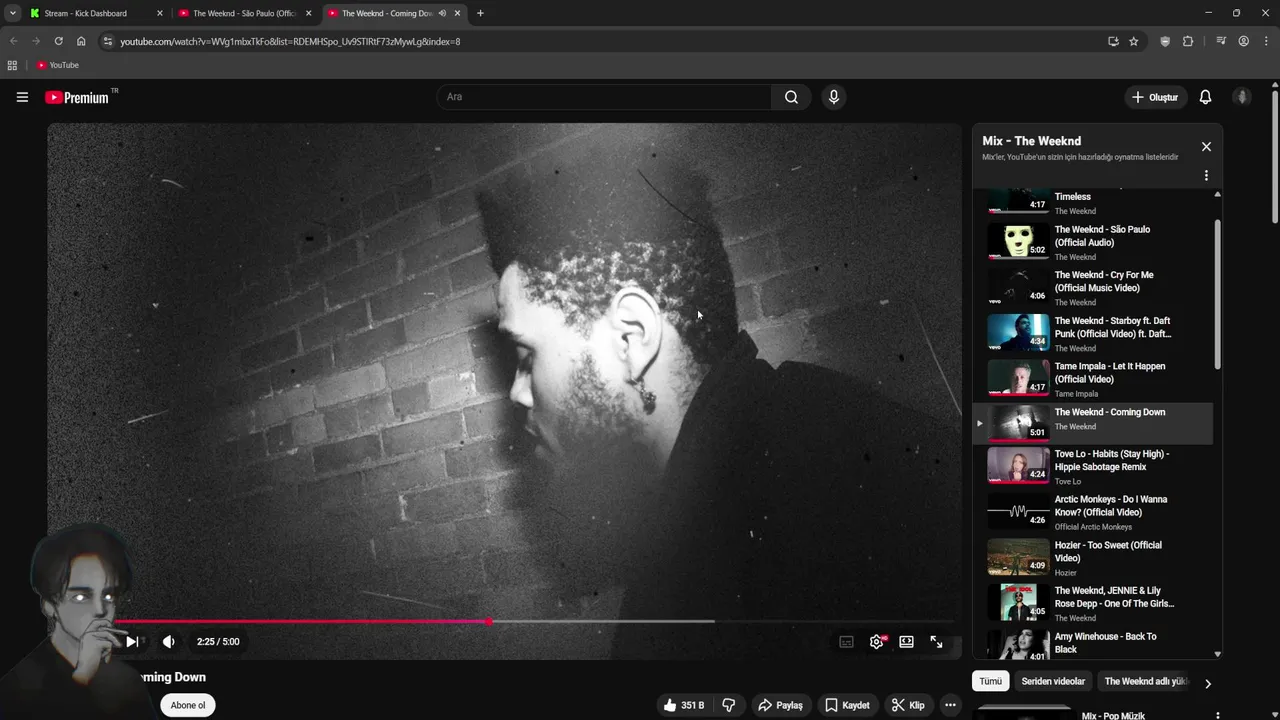Viewport: 1280px width, 720px height.
Task: Subscribe with the Abone ol button
Action: (x=187, y=705)
